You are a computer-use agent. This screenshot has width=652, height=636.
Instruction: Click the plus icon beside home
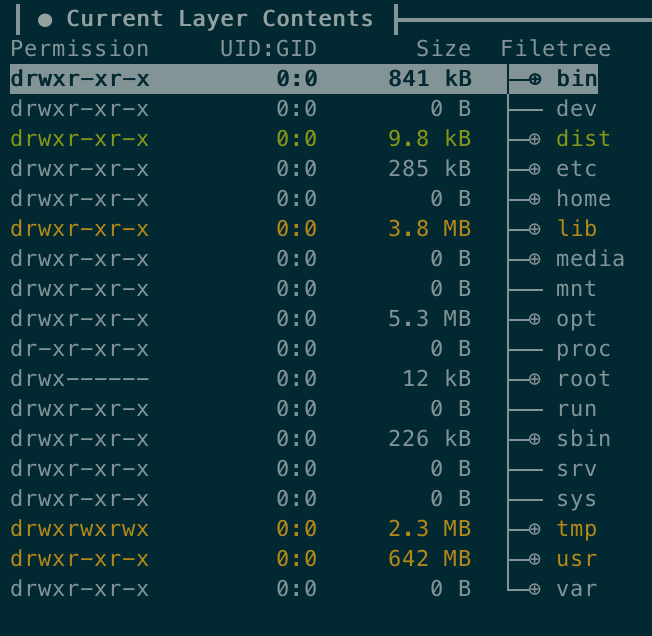point(535,199)
